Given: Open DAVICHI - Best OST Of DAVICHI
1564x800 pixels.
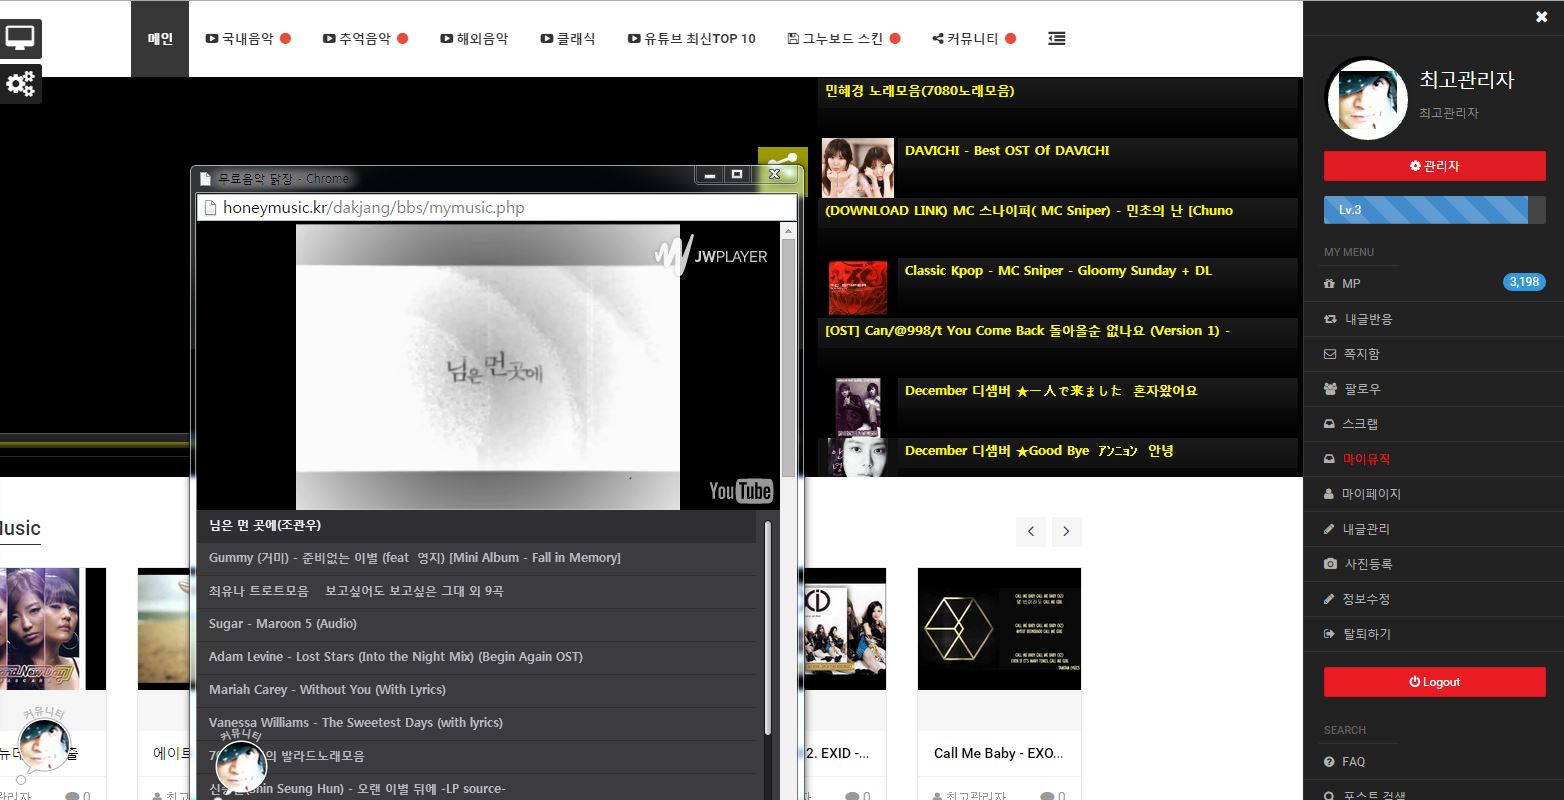Looking at the screenshot, I should coord(1007,151).
